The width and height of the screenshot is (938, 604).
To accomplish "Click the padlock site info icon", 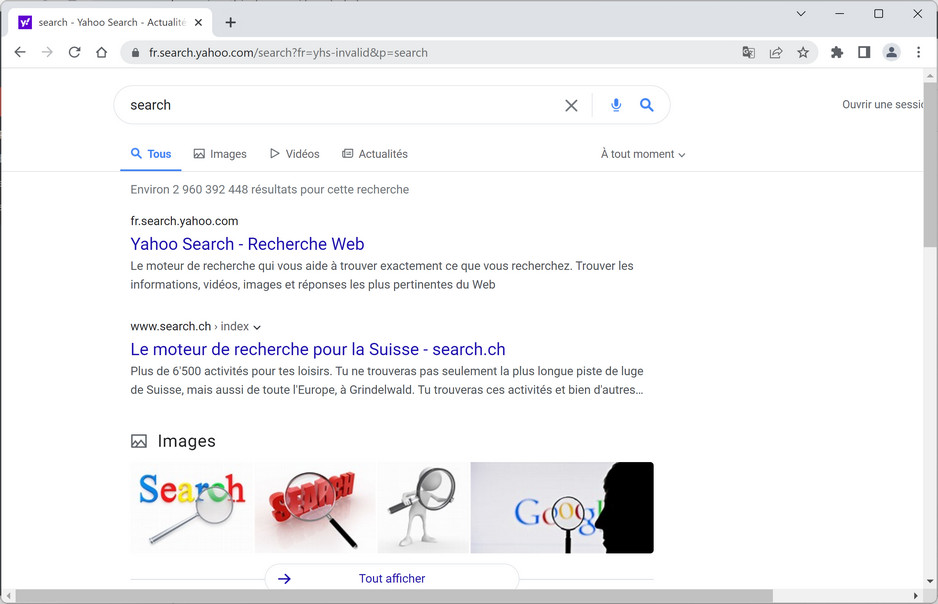I will click(135, 53).
